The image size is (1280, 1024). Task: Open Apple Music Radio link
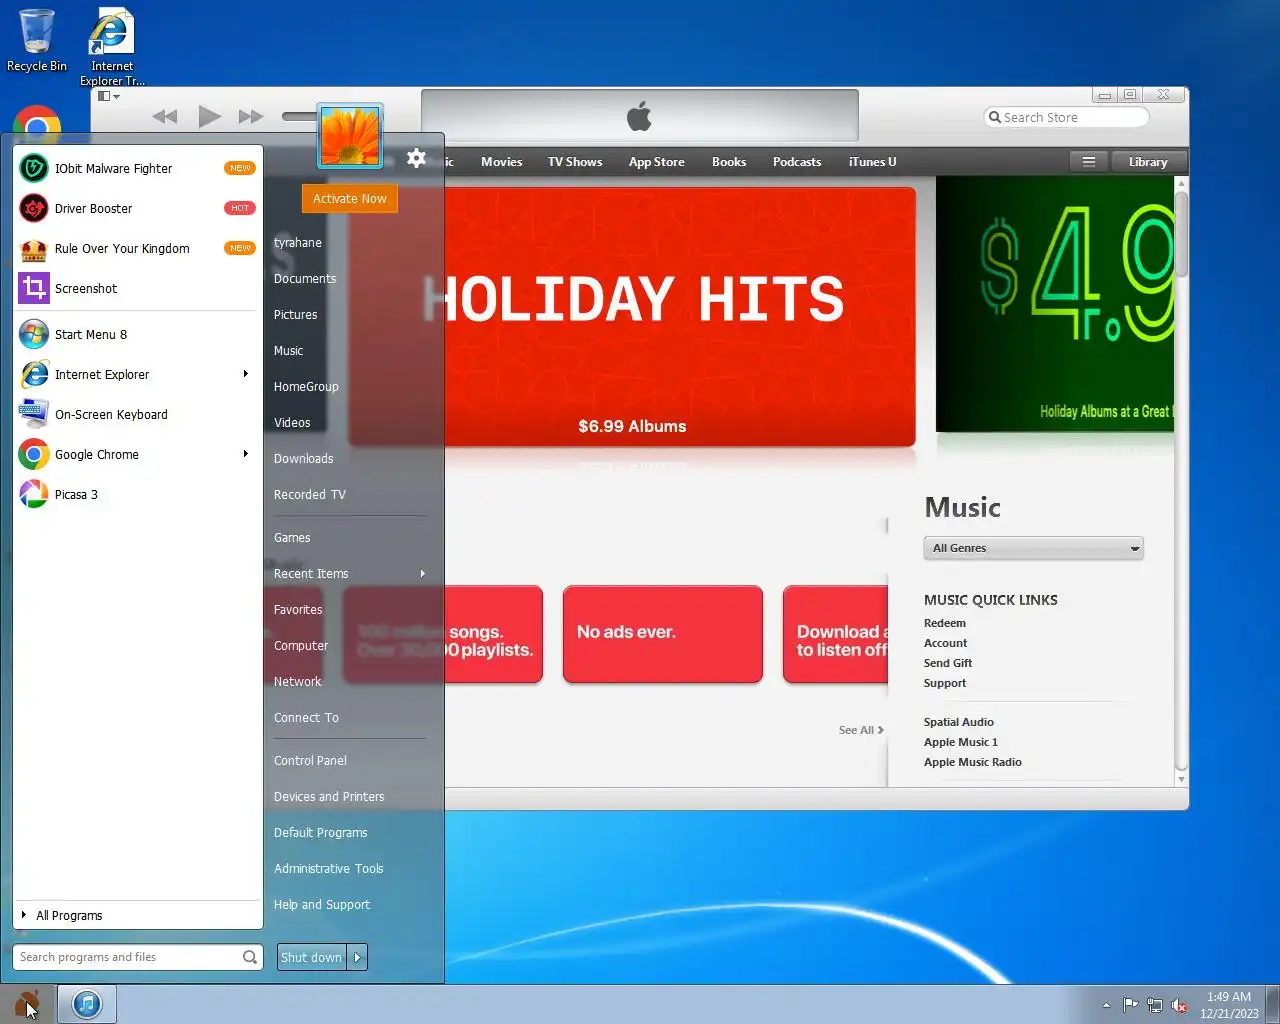pyautogui.click(x=973, y=762)
